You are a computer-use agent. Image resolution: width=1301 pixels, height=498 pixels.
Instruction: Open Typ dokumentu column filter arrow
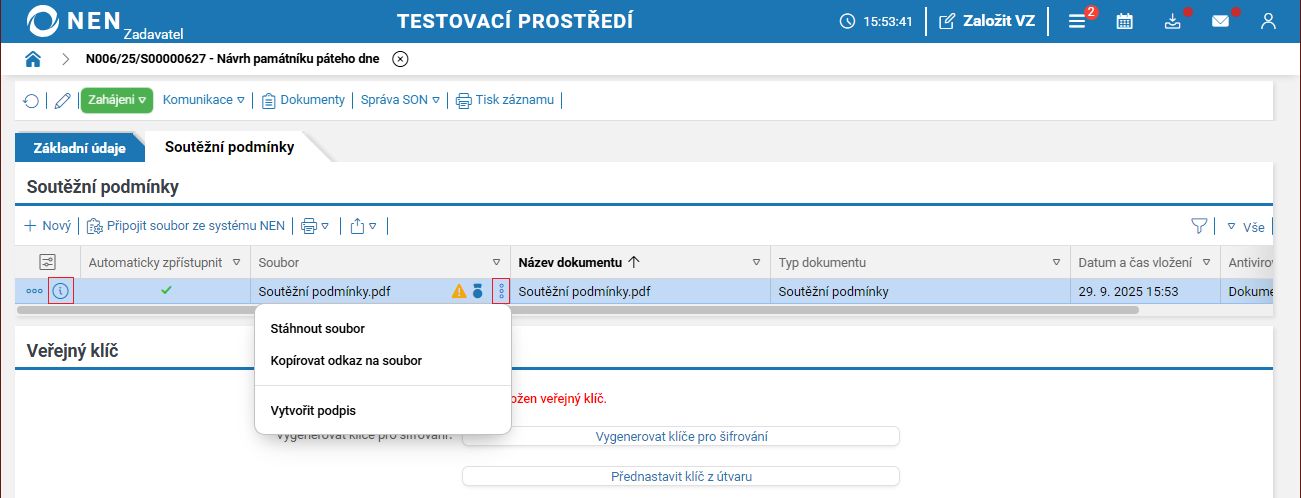pos(1057,262)
